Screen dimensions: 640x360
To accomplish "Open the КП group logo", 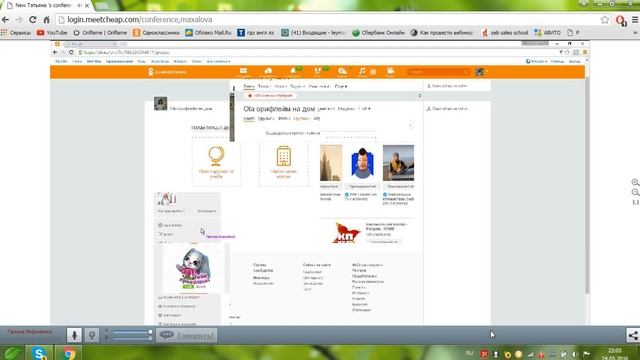I will pos(346,232).
